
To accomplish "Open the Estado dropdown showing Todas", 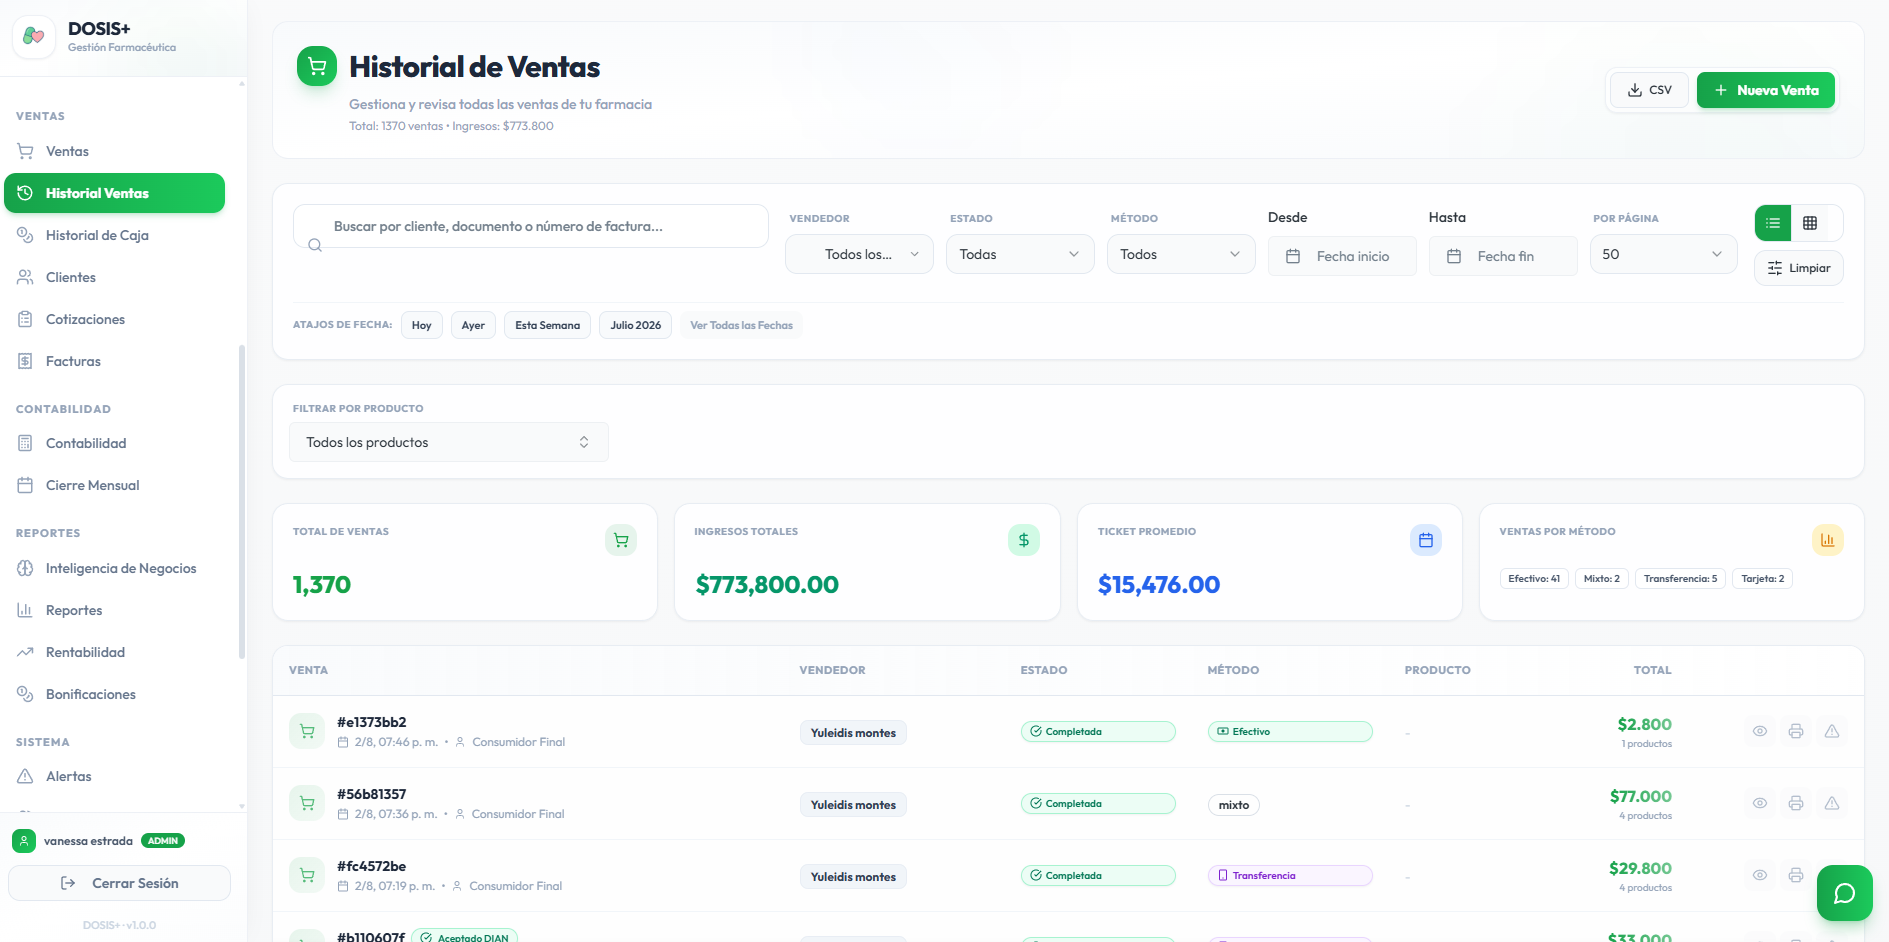I will coord(1020,254).
